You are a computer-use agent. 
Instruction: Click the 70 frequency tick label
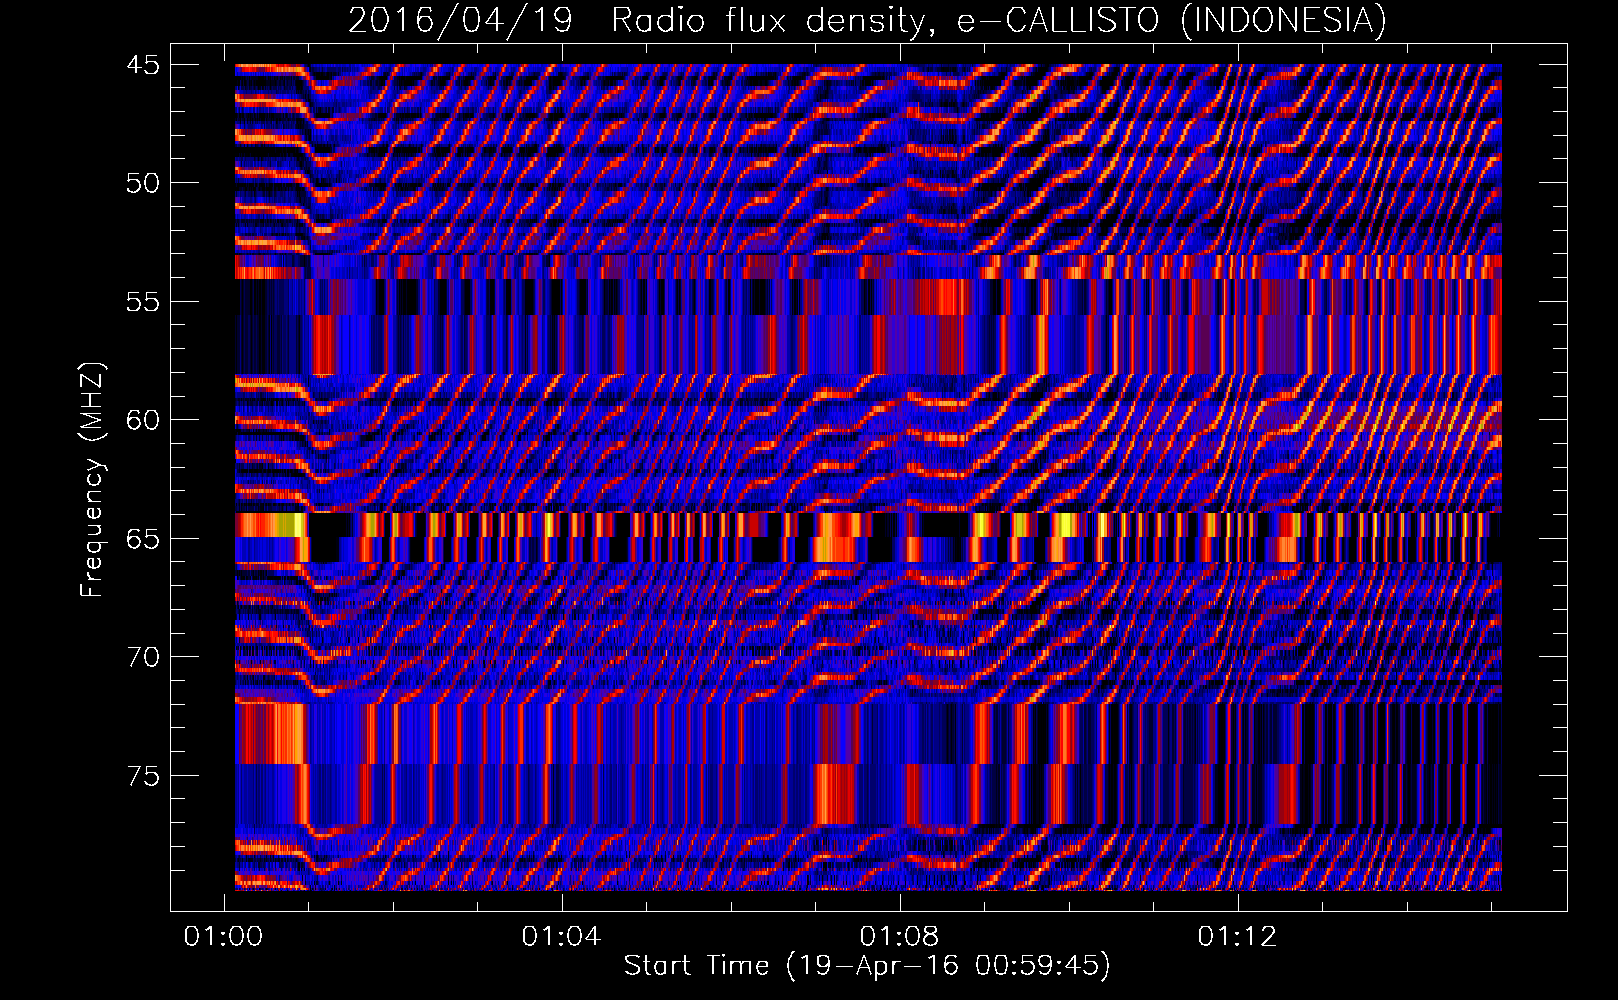[142, 657]
